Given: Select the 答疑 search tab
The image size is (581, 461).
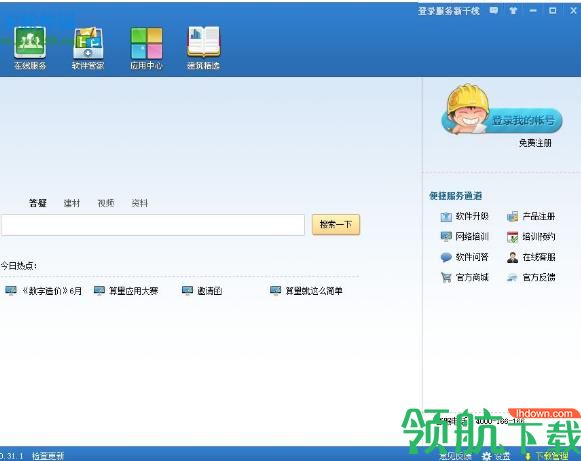Looking at the screenshot, I should point(37,203).
